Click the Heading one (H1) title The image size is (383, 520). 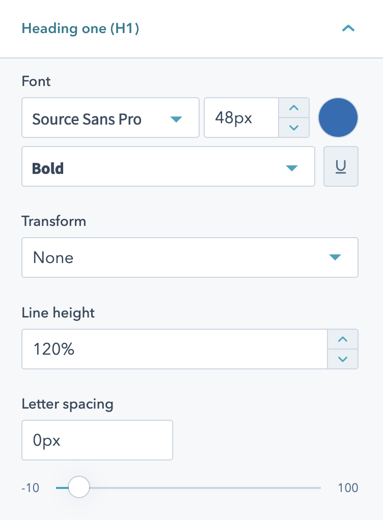pos(80,28)
